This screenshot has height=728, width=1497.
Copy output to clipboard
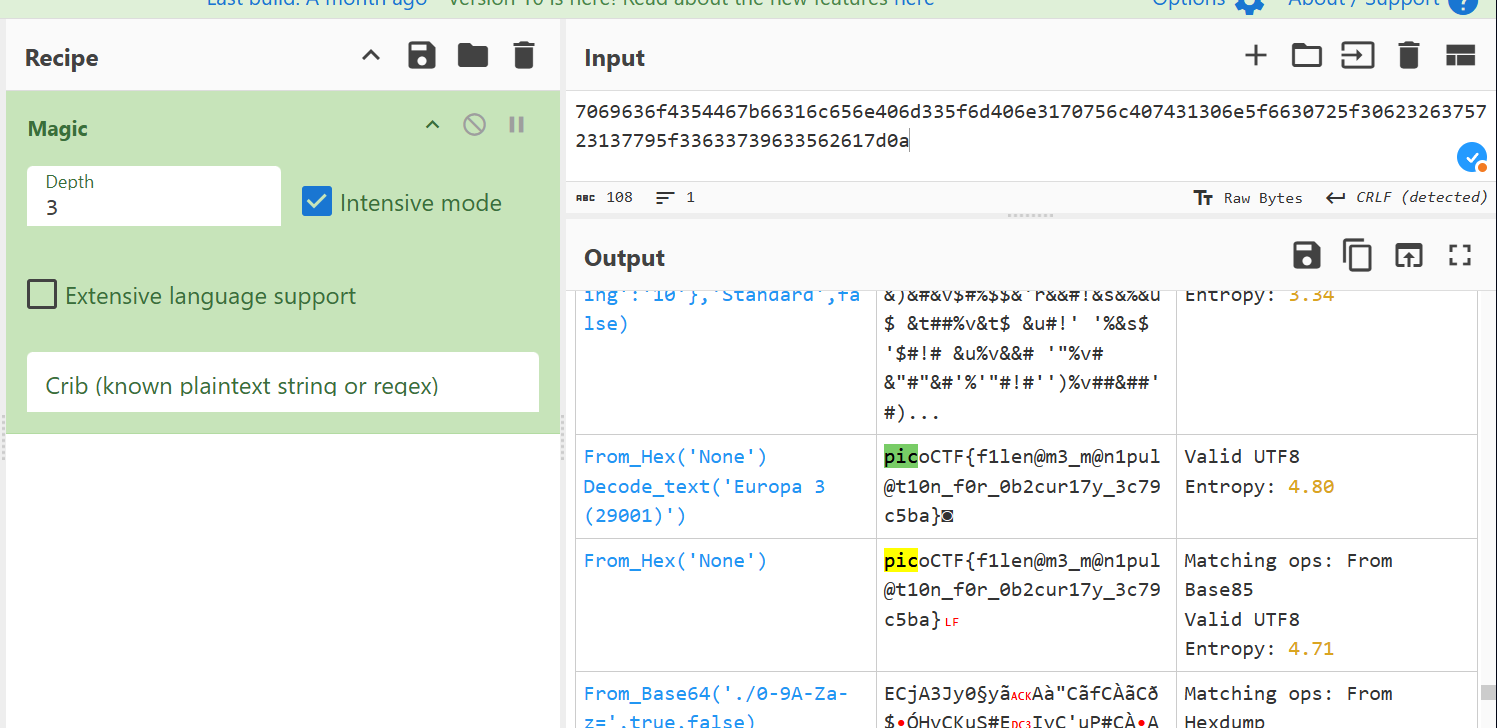click(1357, 256)
